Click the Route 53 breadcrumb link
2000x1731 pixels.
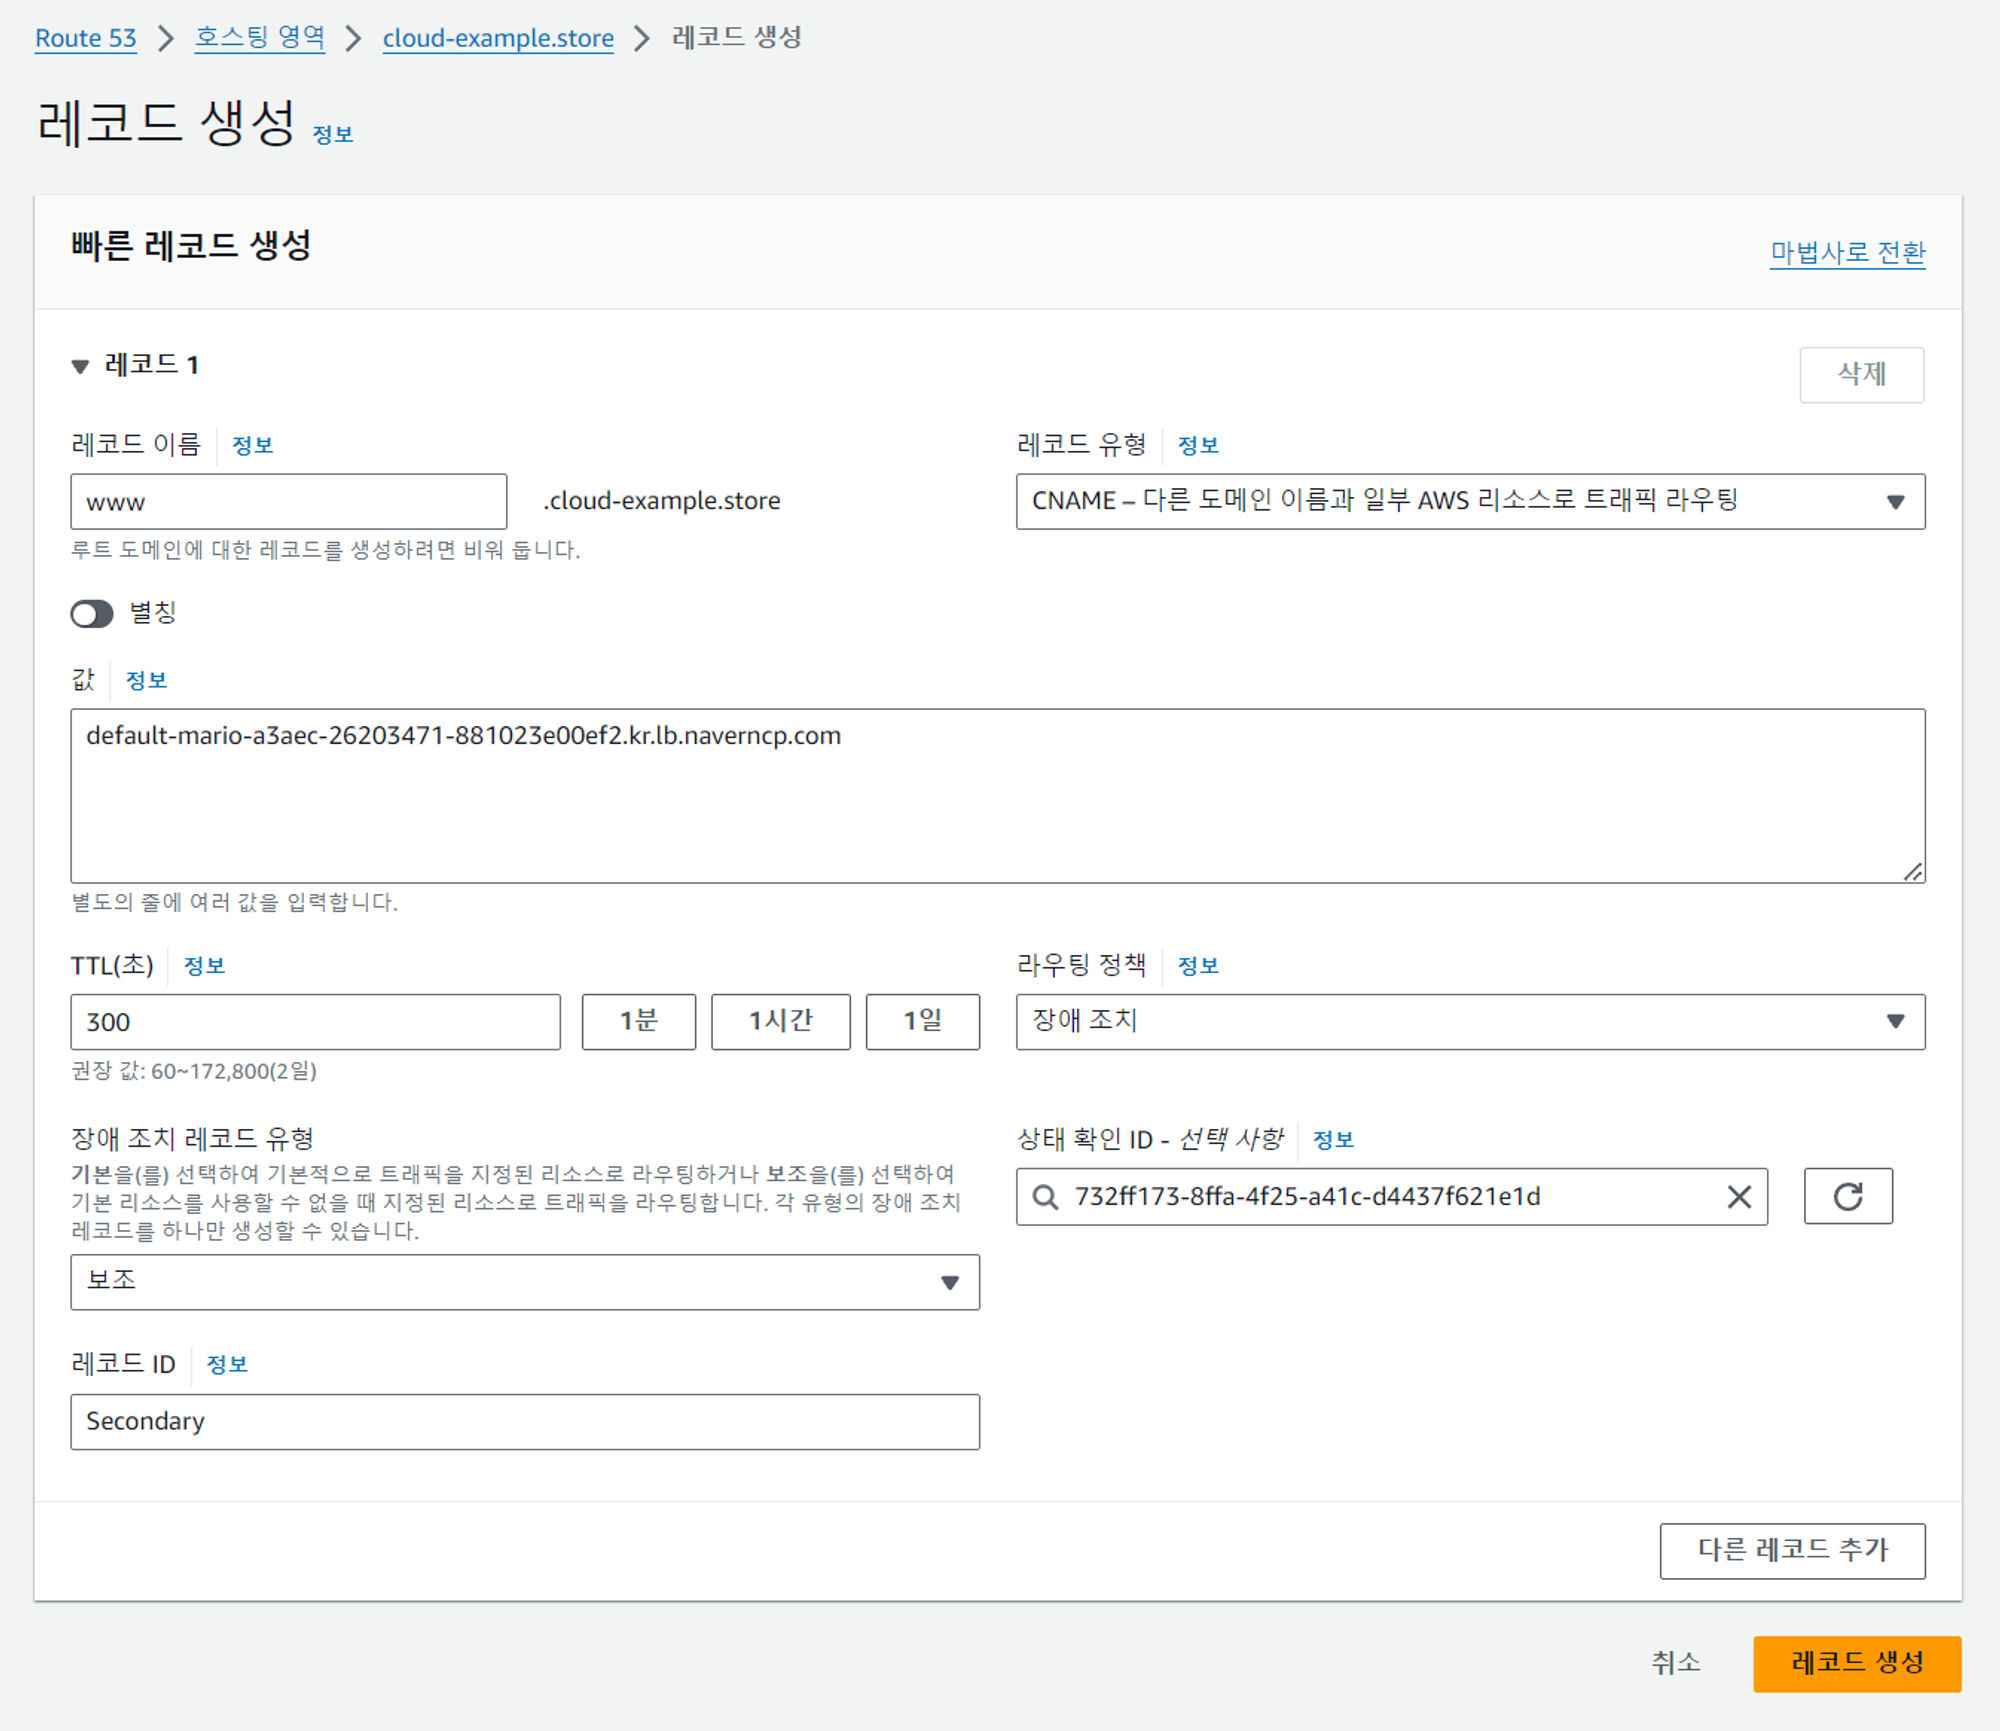click(85, 38)
